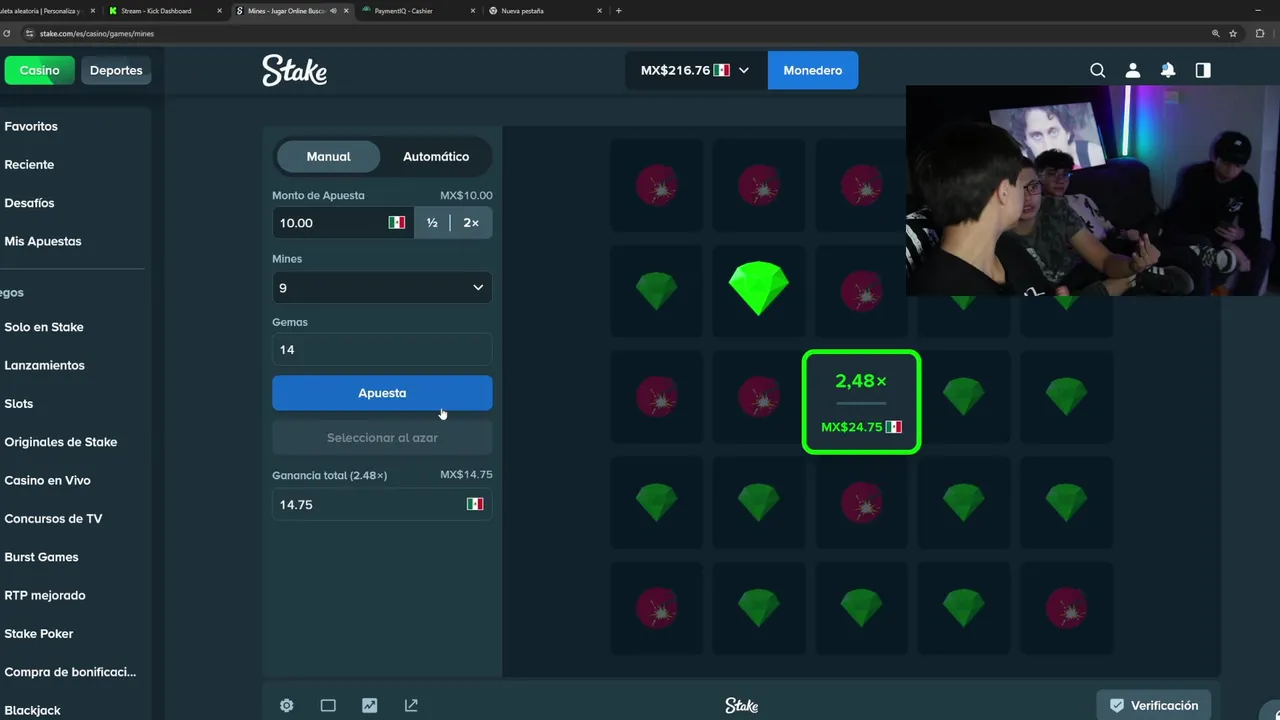This screenshot has height=720, width=1280.
Task: Open game settings gear icon
Action: pyautogui.click(x=287, y=705)
